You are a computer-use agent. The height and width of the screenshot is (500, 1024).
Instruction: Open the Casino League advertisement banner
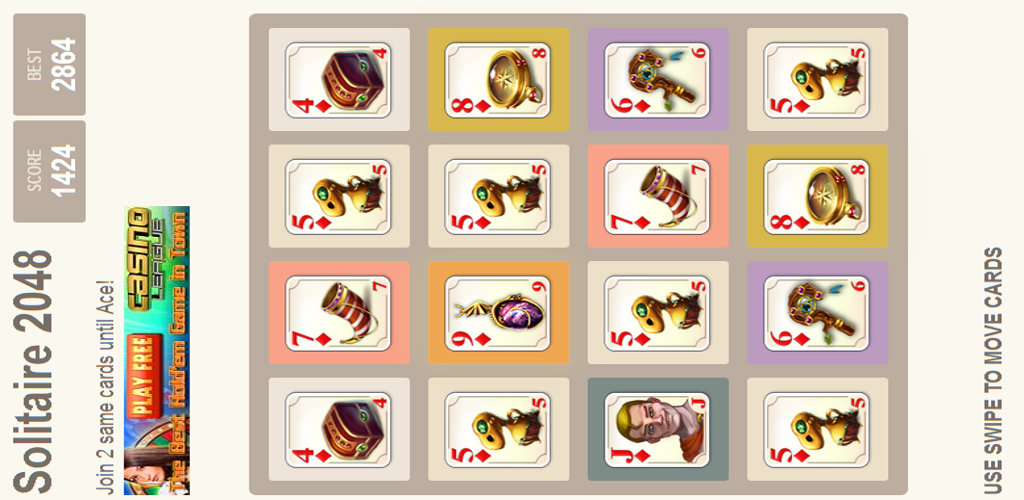pos(157,351)
